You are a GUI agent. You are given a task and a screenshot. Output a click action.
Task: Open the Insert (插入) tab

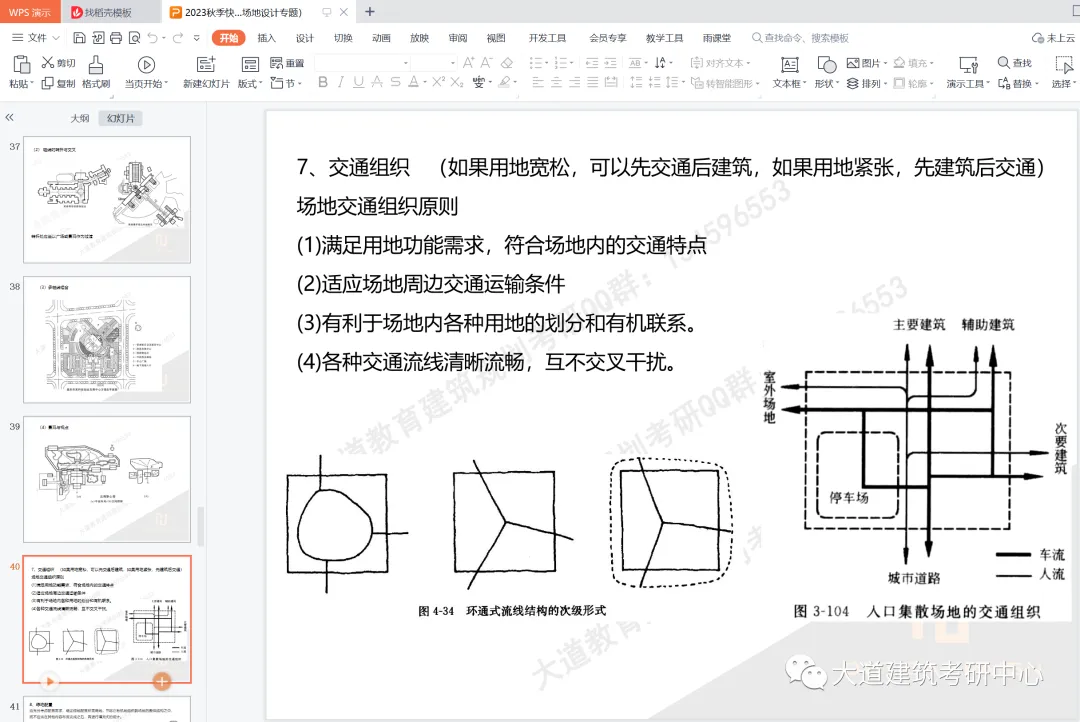pos(267,38)
